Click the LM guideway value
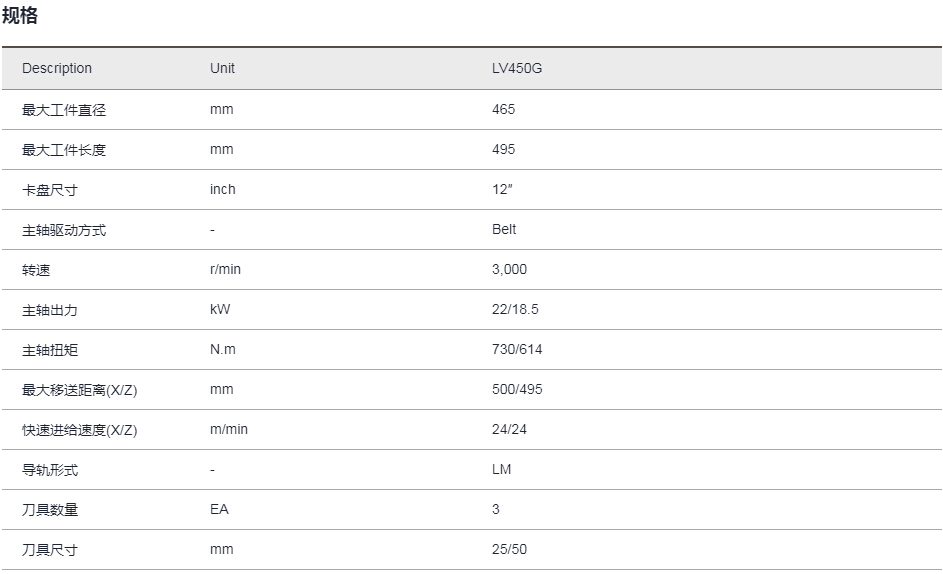This screenshot has width=943, height=574. click(502, 469)
